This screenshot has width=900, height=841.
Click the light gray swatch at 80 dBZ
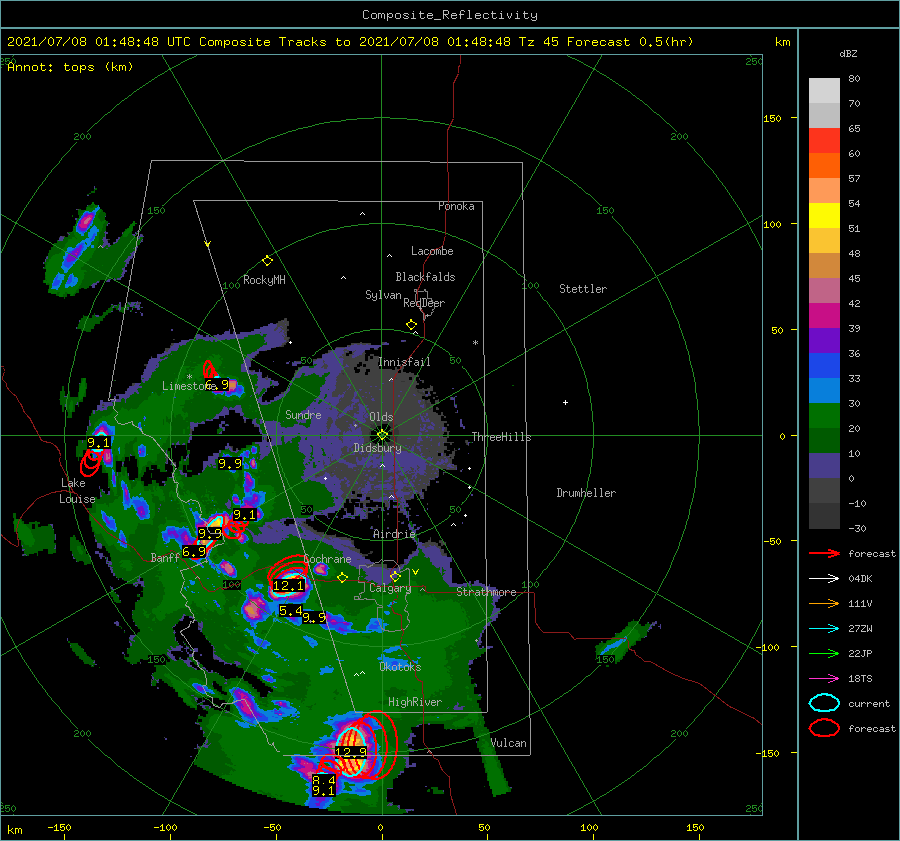(824, 90)
